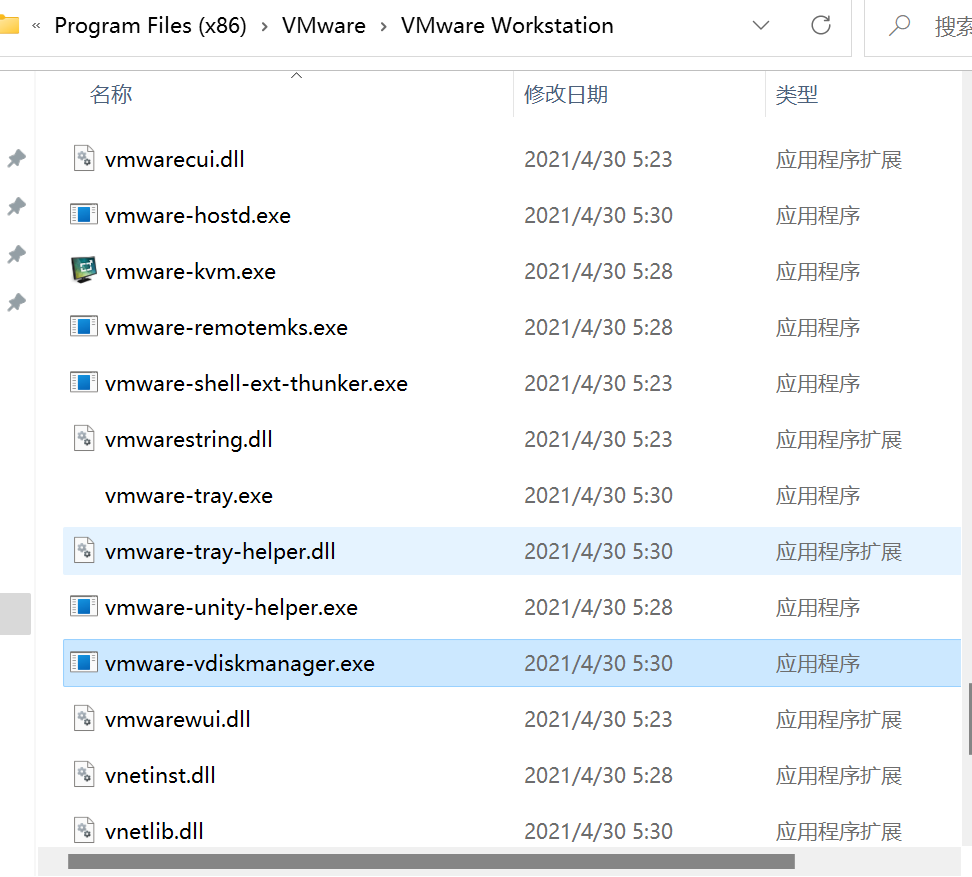Select the vnetlib.dll file icon
Image resolution: width=972 pixels, height=877 pixels.
tap(84, 830)
